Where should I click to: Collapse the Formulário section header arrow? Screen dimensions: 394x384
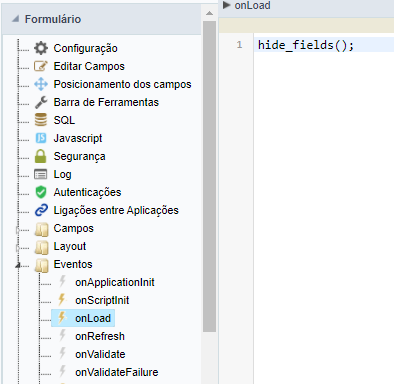pyautogui.click(x=16, y=19)
